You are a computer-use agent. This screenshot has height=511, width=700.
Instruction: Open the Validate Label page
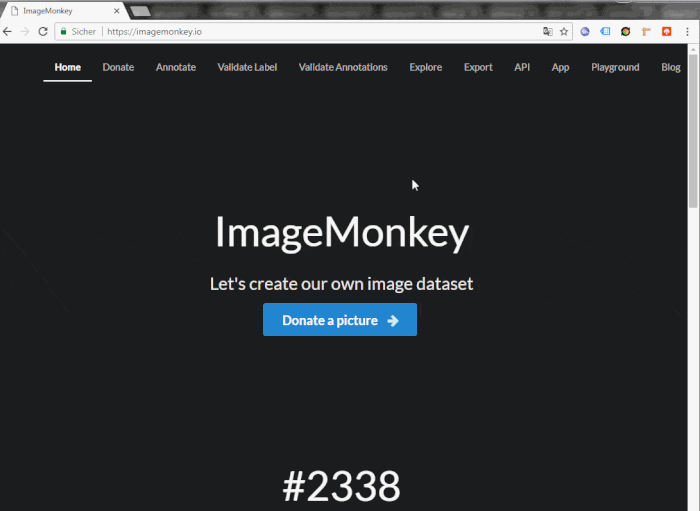coord(247,67)
